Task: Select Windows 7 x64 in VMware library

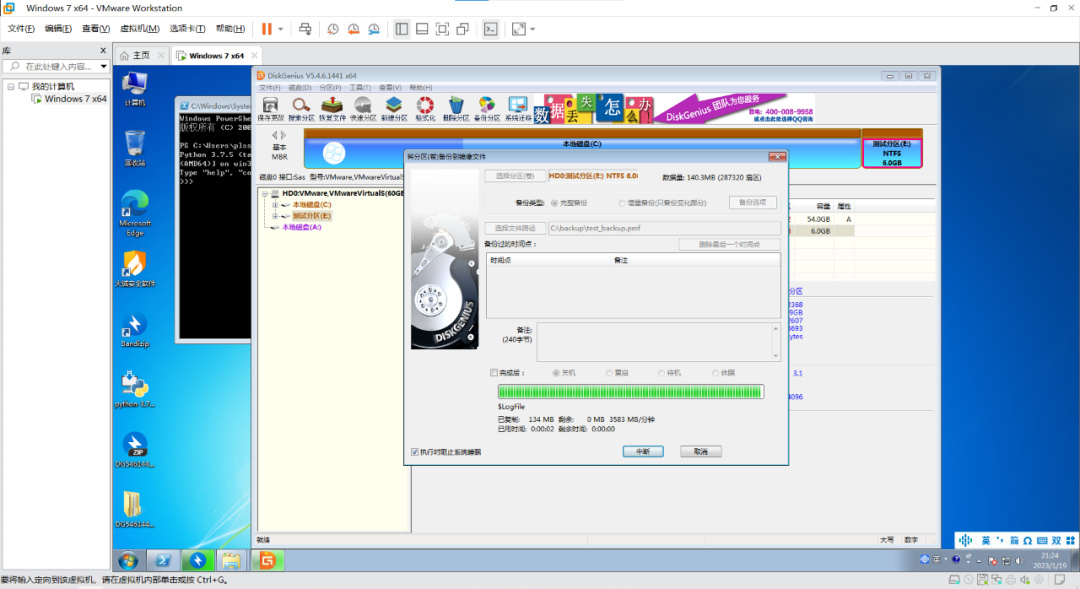Action: coord(75,99)
